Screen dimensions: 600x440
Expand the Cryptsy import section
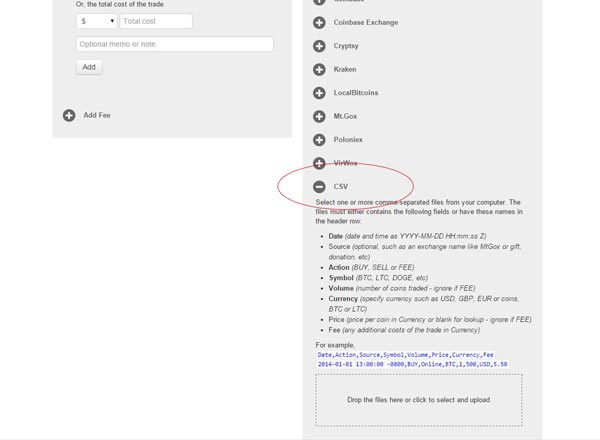319,46
